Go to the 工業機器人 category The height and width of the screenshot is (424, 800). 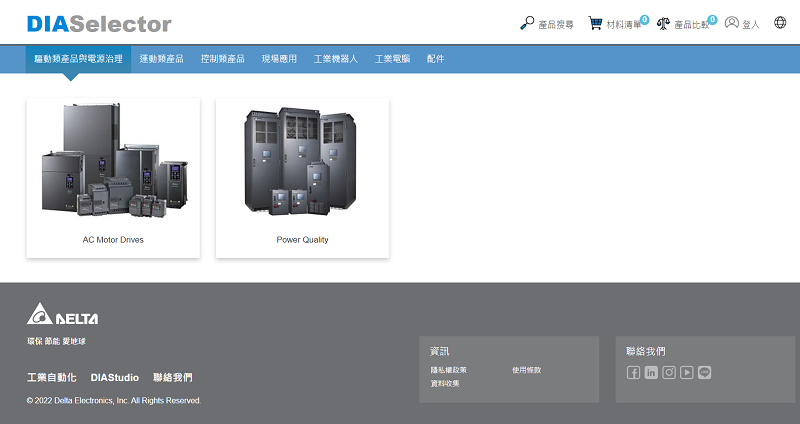(x=336, y=59)
